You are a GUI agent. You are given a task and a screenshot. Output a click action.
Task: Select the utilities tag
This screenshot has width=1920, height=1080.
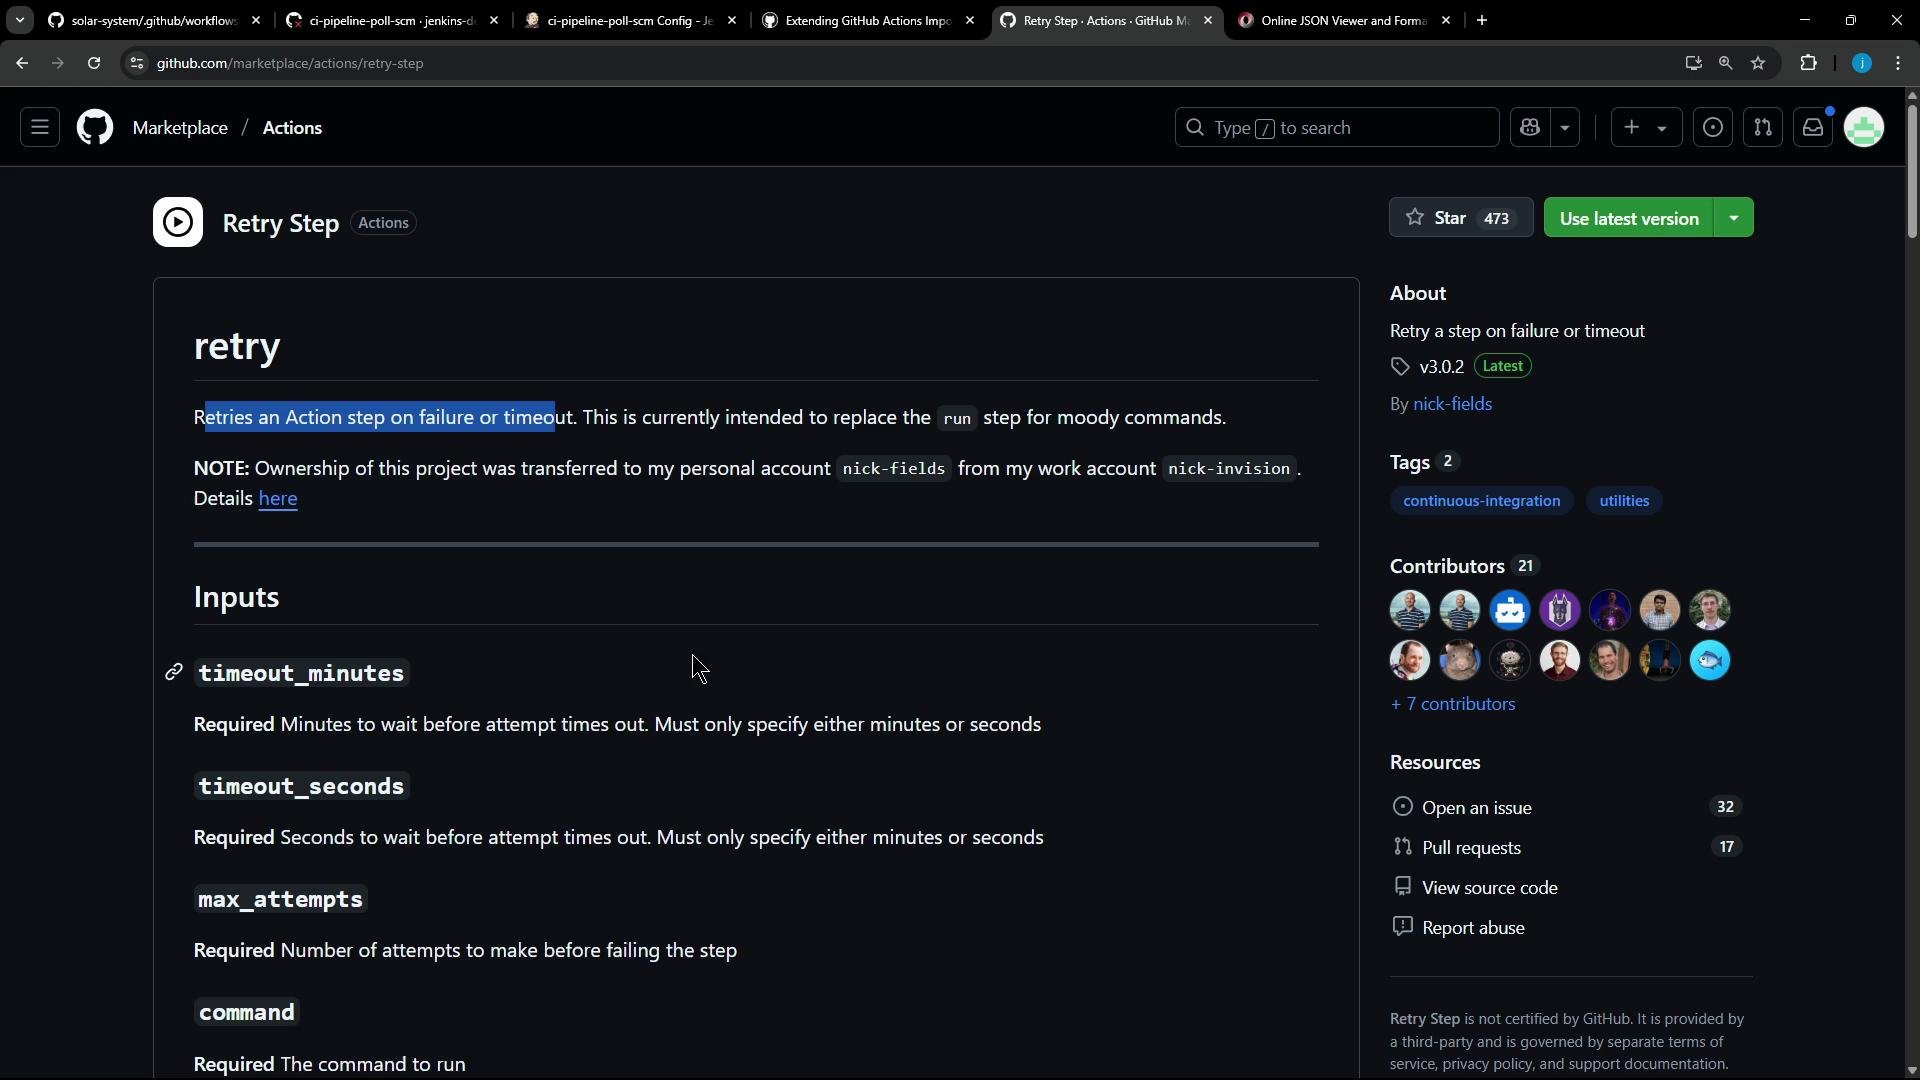coord(1624,501)
